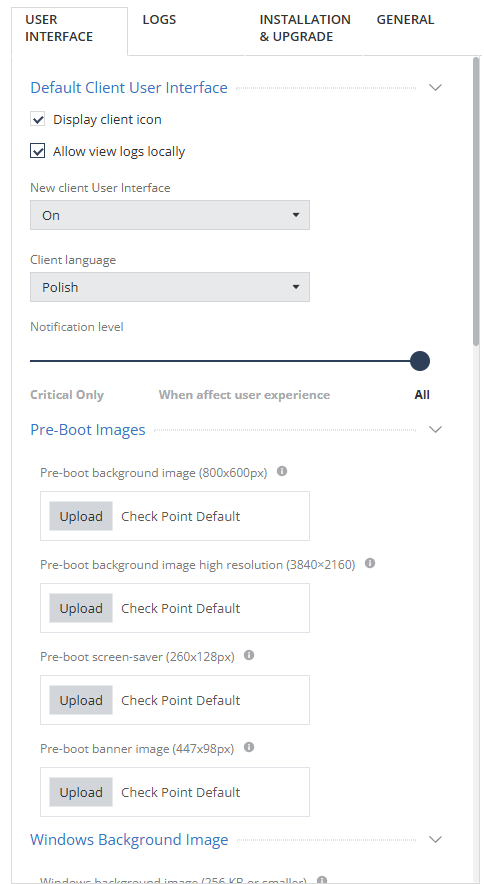Screen dimensions: 484x884
Task: Show info for Pre-boot banner image
Action: tap(249, 746)
